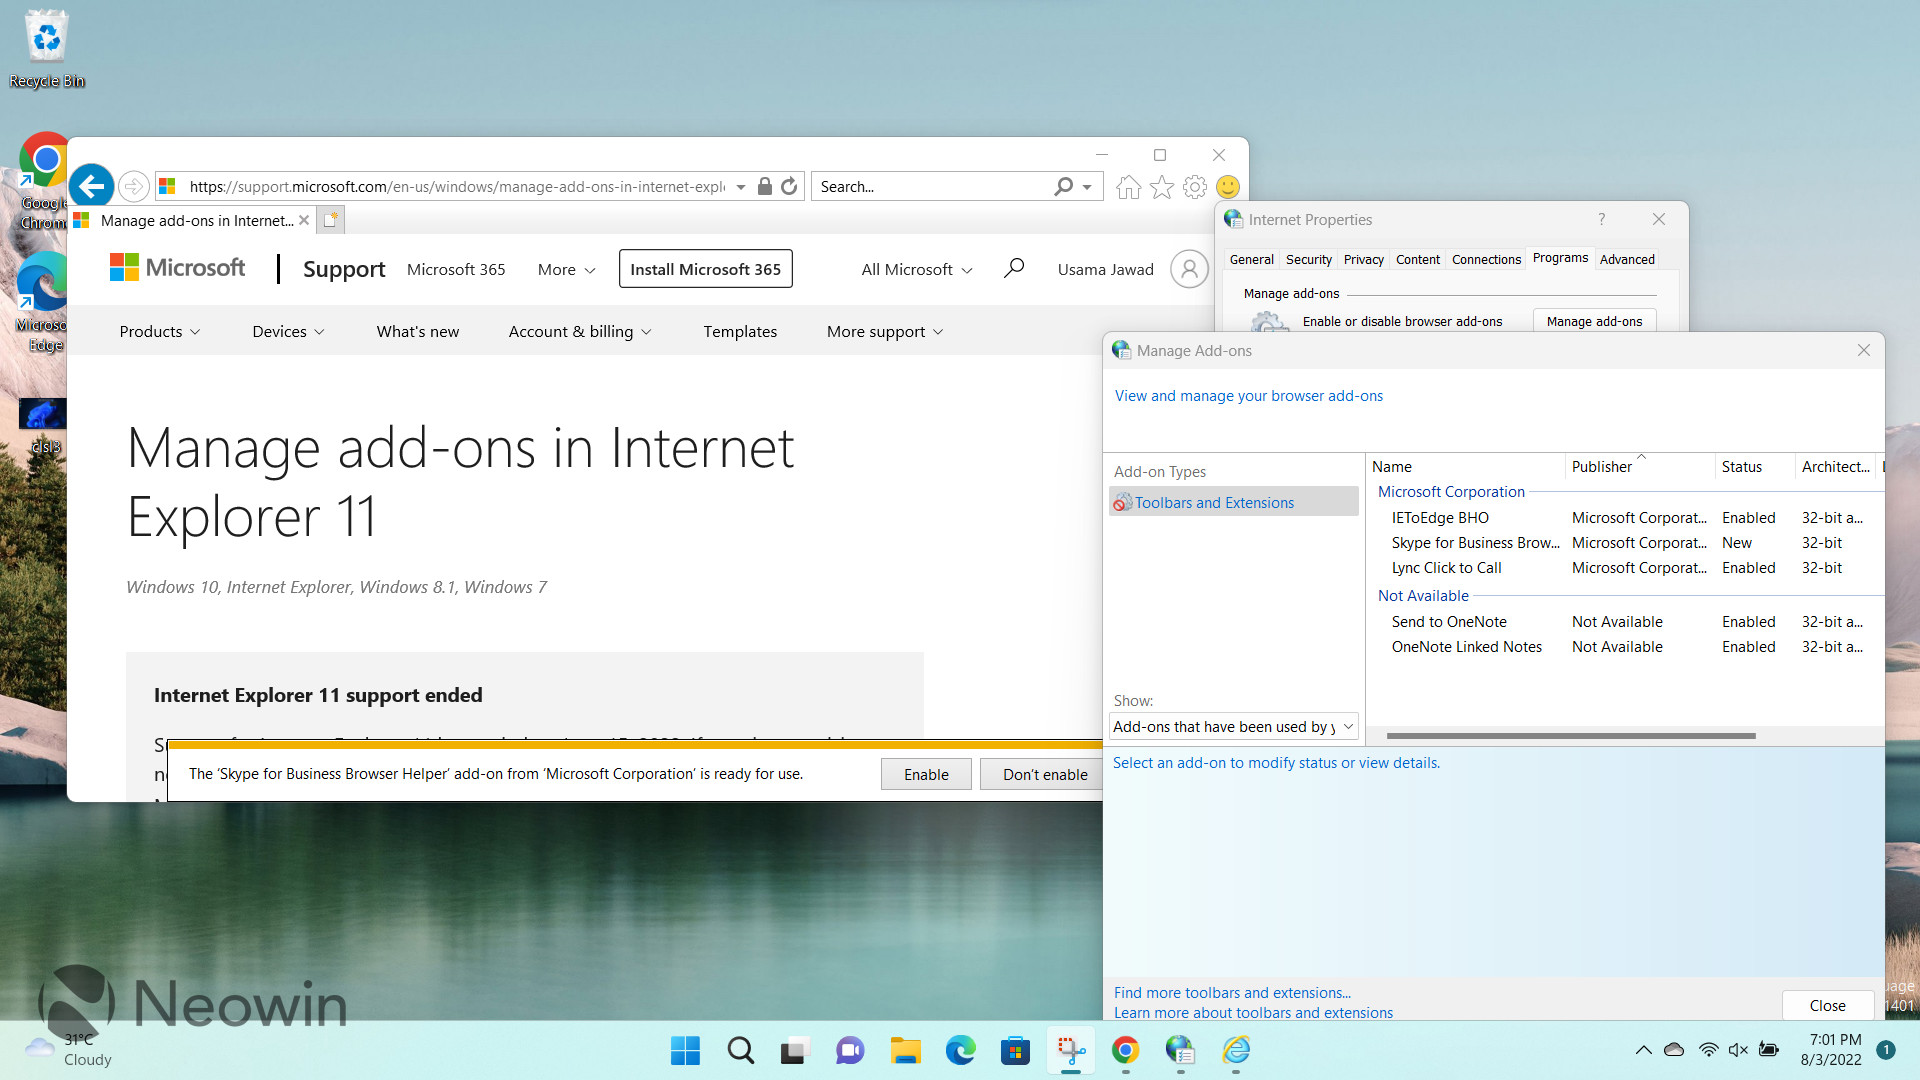Open the IE home icon
Screen dimensions: 1920x1080
(1128, 187)
